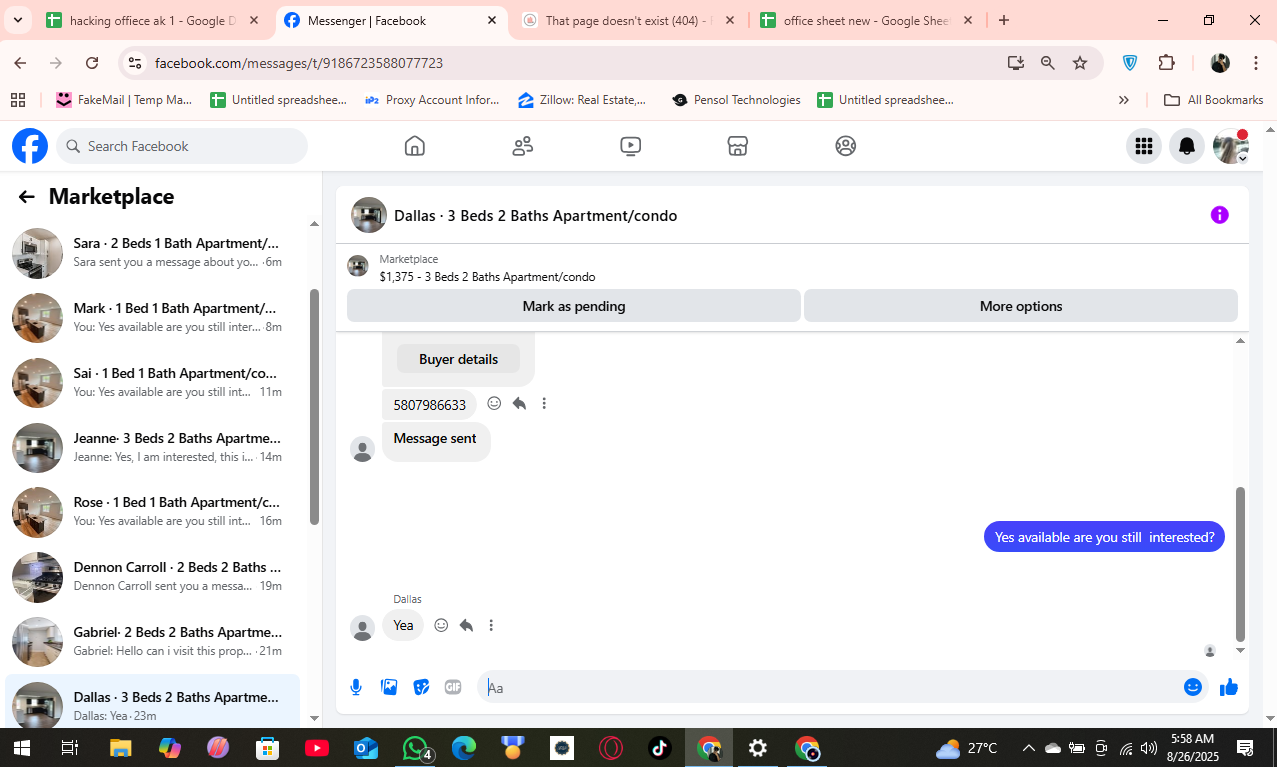Image resolution: width=1277 pixels, height=767 pixels.
Task: Select Dallas 3 Beds 2 Baths conversation
Action: 153,702
